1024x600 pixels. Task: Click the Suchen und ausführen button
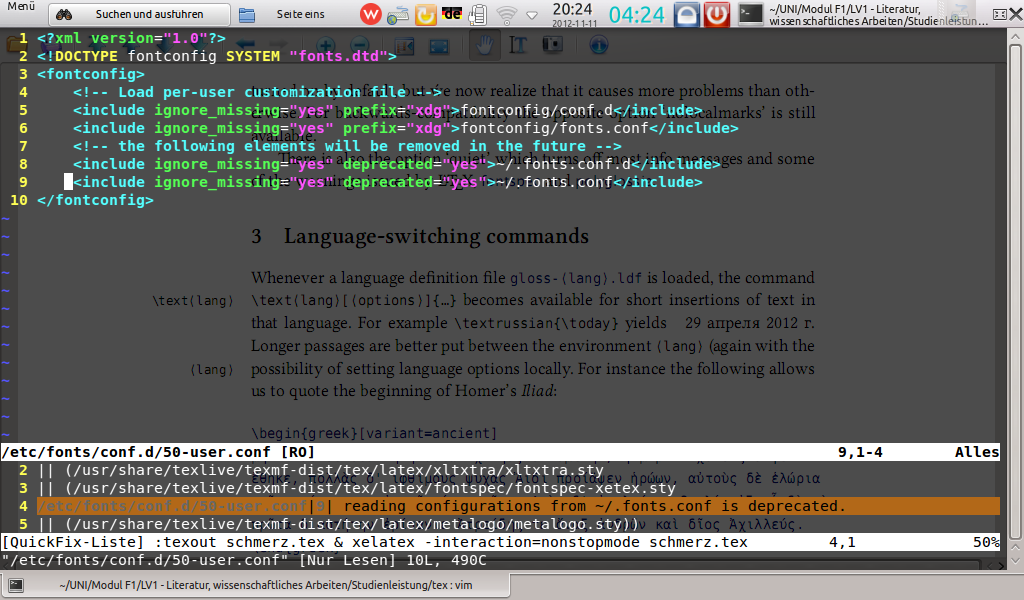(140, 14)
